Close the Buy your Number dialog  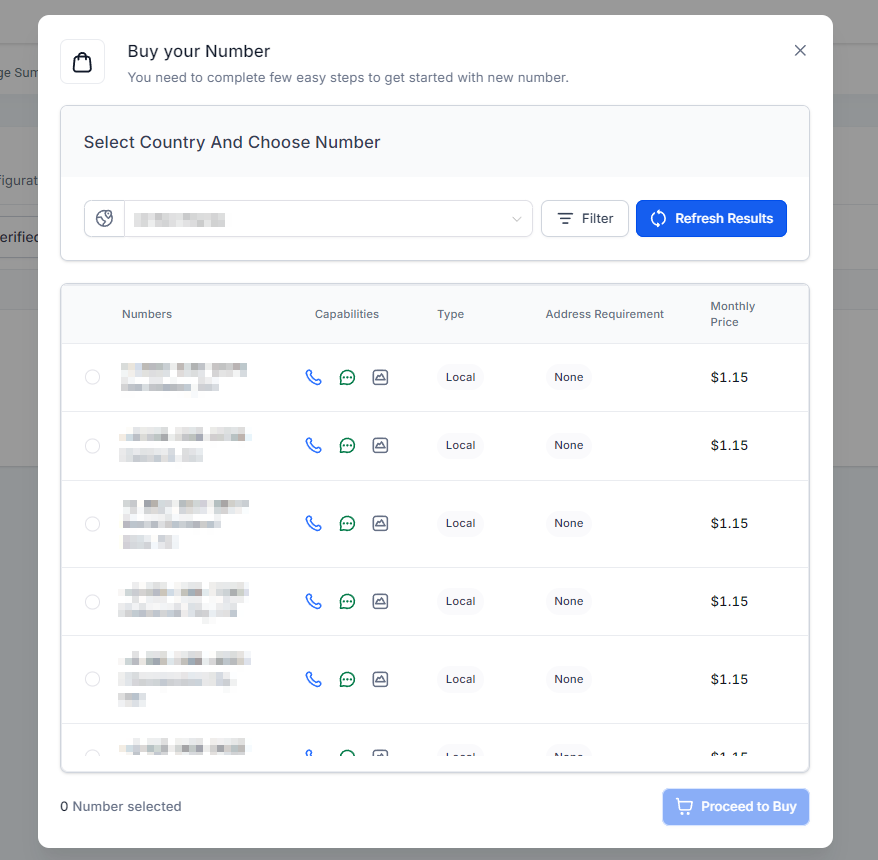click(x=800, y=50)
